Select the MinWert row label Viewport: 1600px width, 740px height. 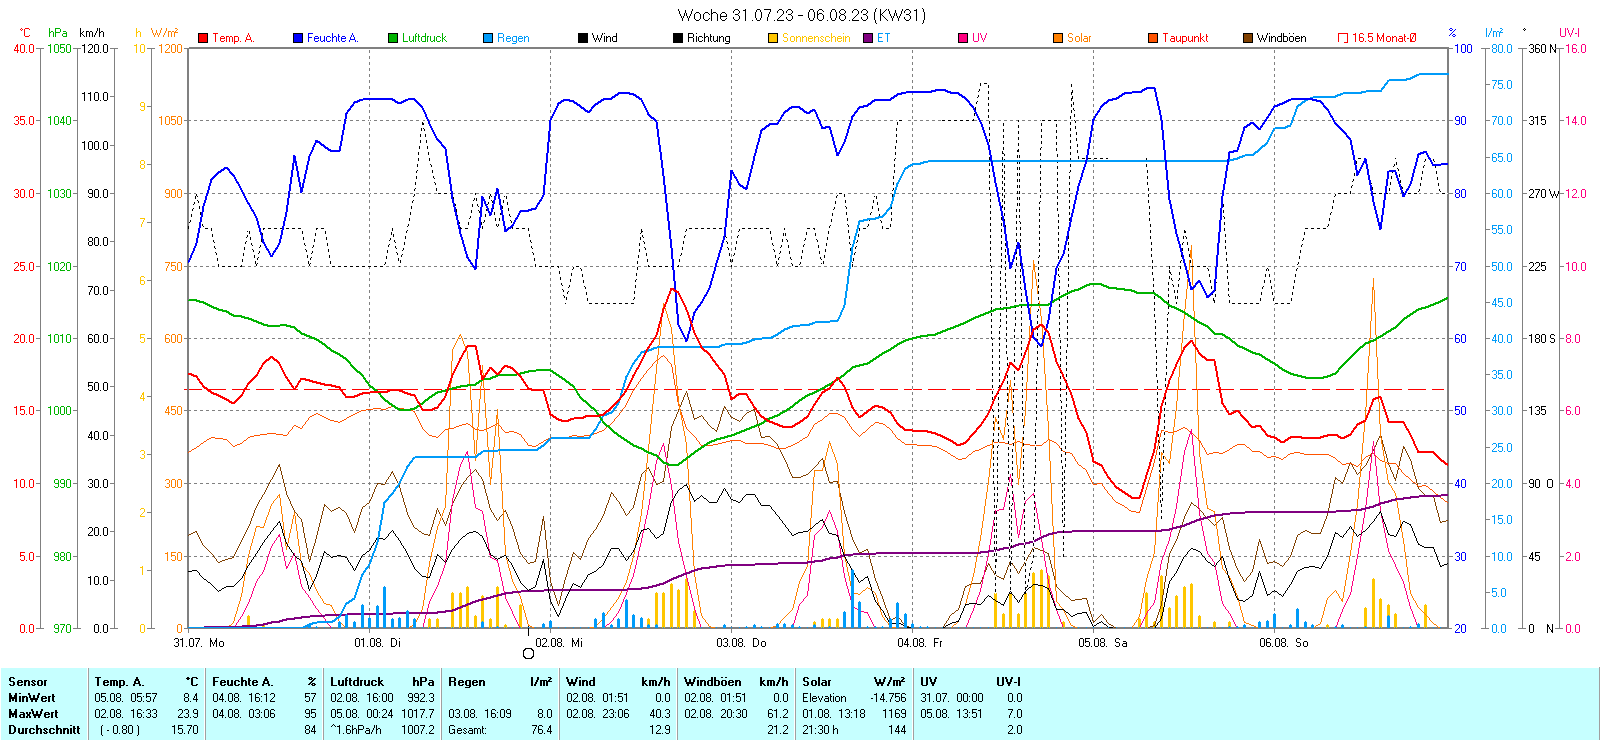(32, 698)
